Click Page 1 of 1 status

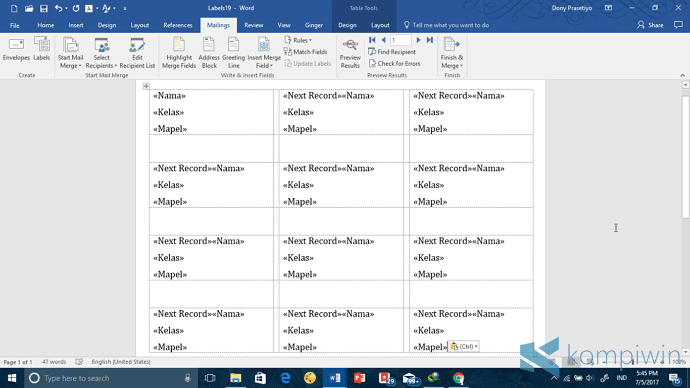[18, 362]
